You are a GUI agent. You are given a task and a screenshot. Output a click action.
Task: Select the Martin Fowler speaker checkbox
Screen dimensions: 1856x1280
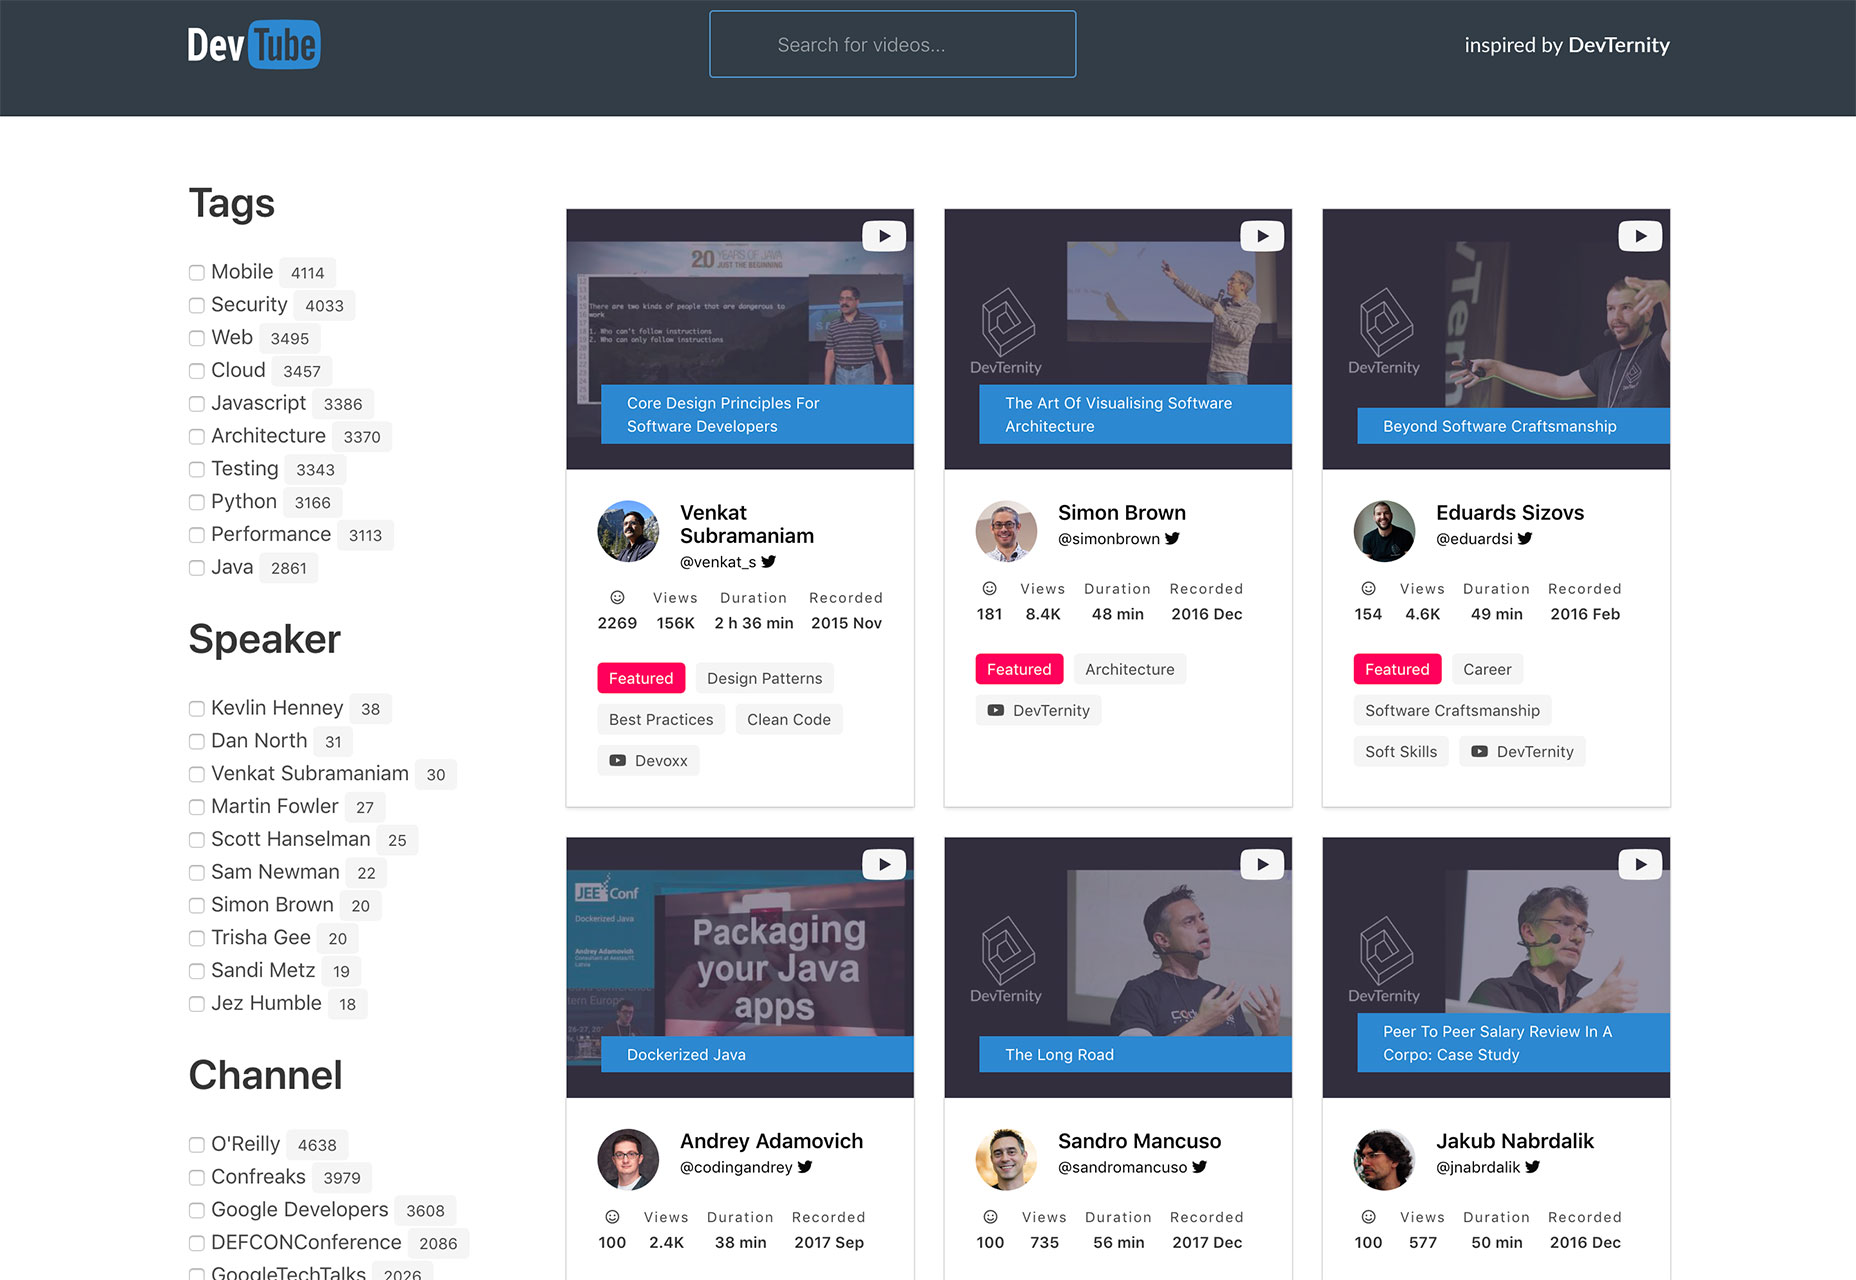click(197, 807)
